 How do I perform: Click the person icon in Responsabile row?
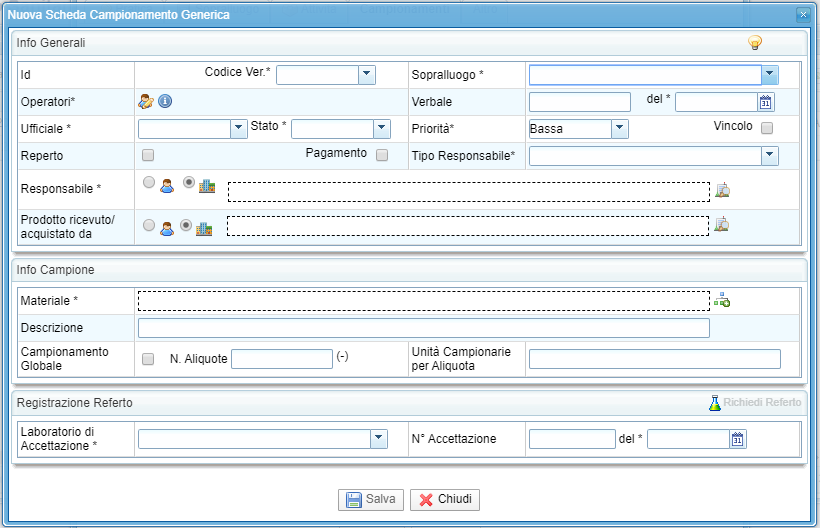coord(167,186)
